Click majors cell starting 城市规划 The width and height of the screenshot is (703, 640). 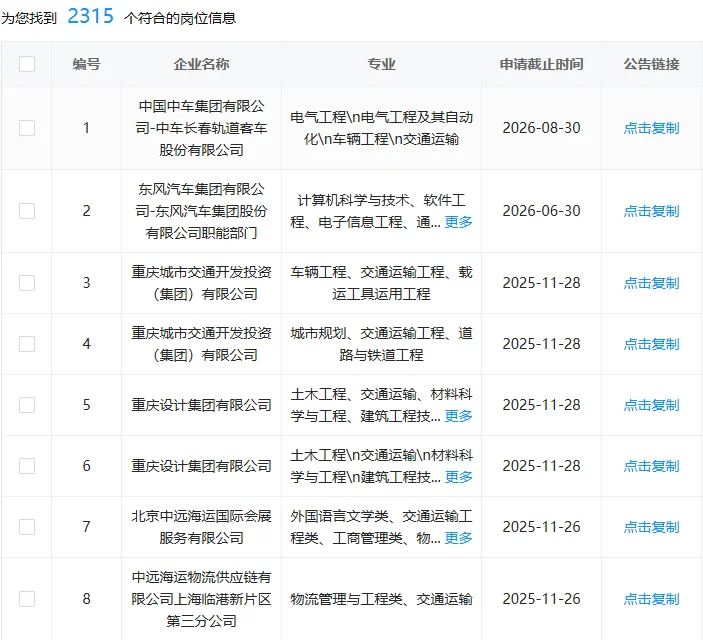[x=382, y=344]
